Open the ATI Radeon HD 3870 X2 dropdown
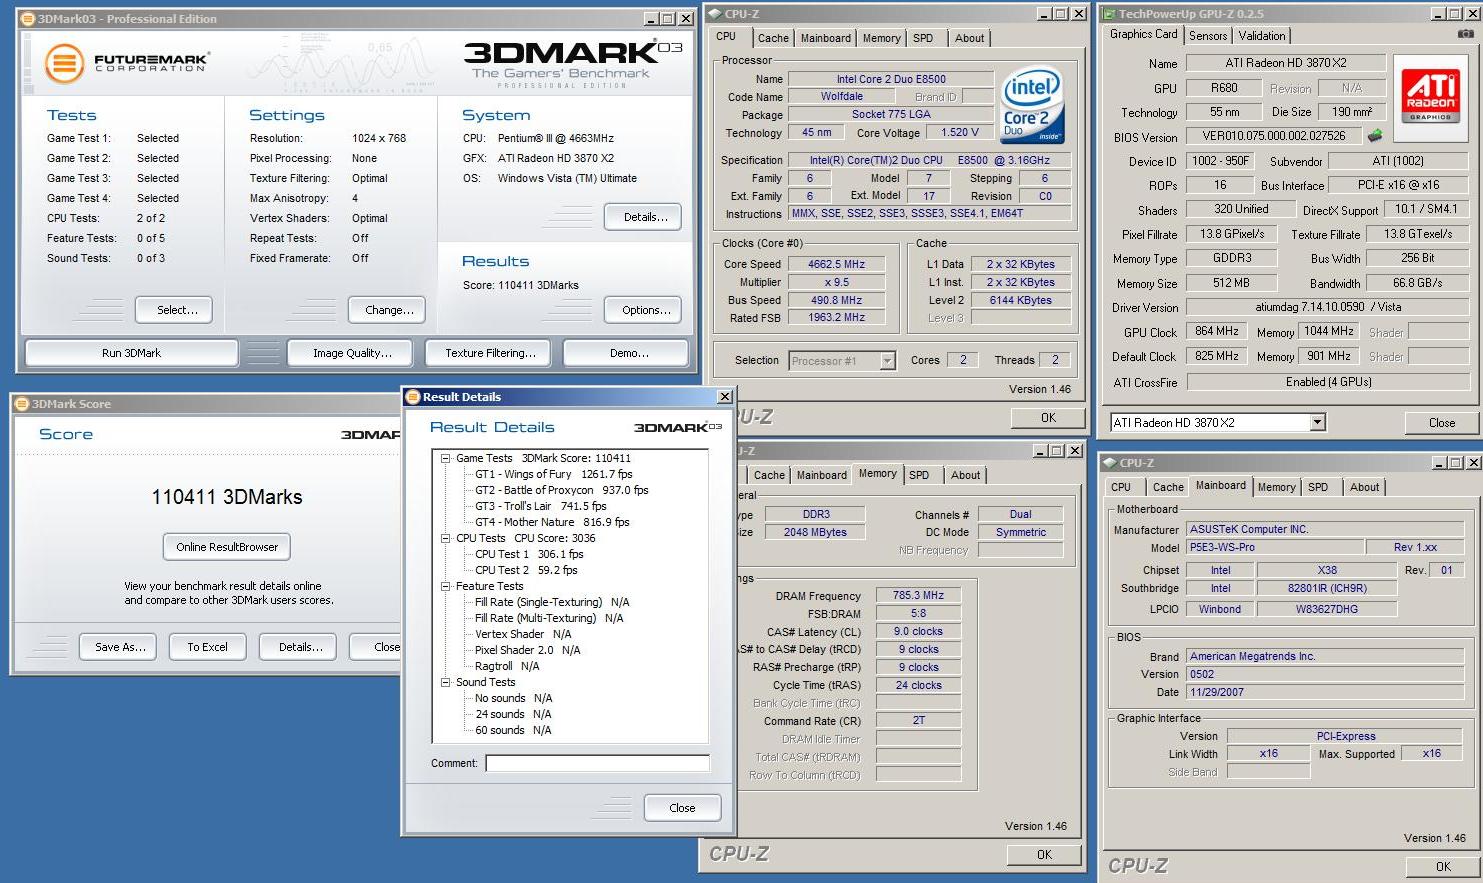This screenshot has height=883, width=1483. pos(1317,423)
